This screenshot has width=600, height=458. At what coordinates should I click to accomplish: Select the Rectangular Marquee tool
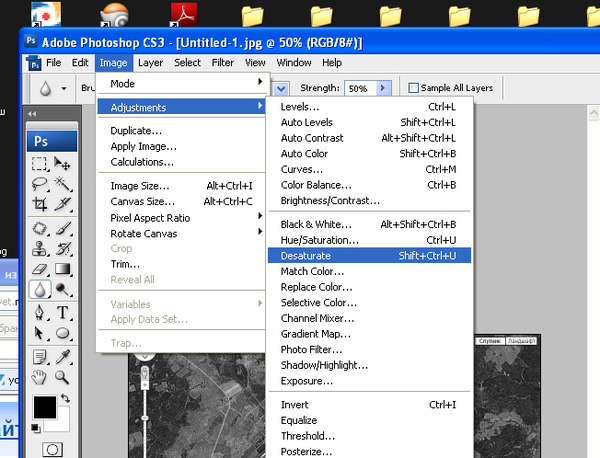(39, 164)
